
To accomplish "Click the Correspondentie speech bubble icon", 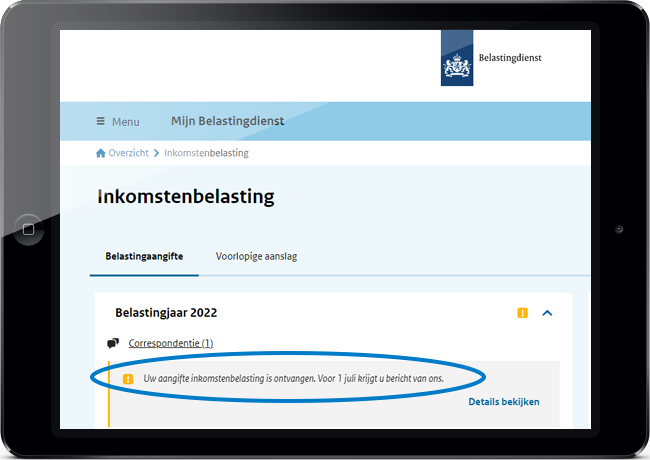I will [113, 344].
